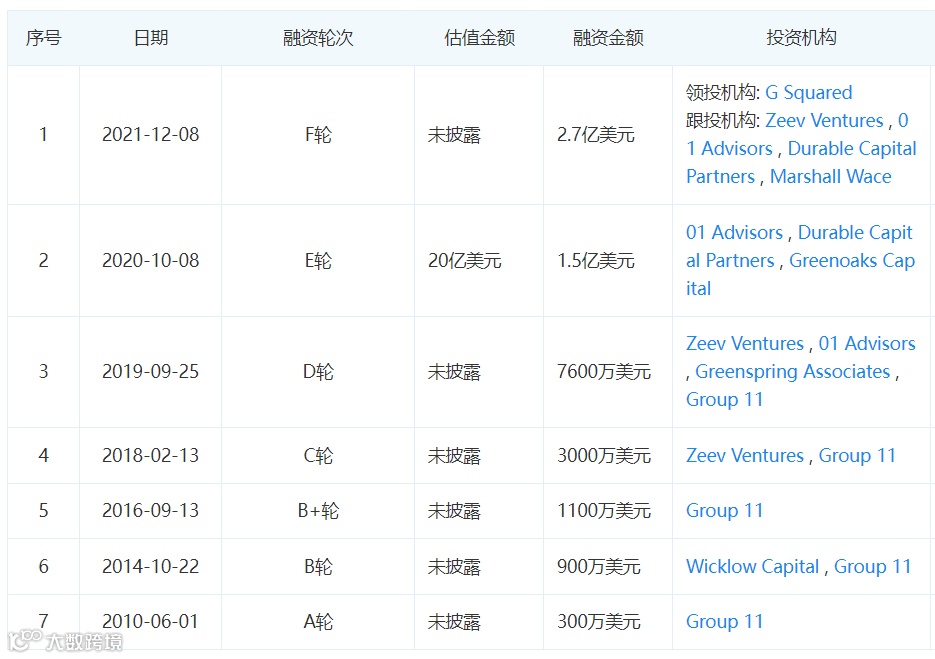The width and height of the screenshot is (935, 659).
Task: Click 未披露 valuation in the F轮 row
Action: point(454,135)
